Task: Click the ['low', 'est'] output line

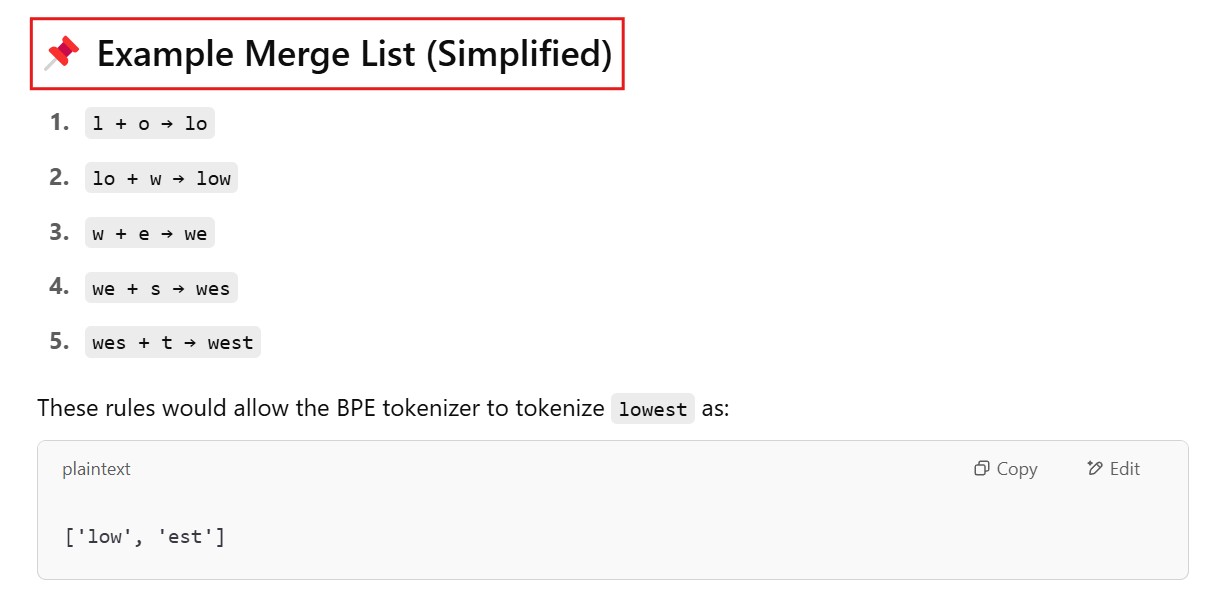Action: click(x=145, y=537)
